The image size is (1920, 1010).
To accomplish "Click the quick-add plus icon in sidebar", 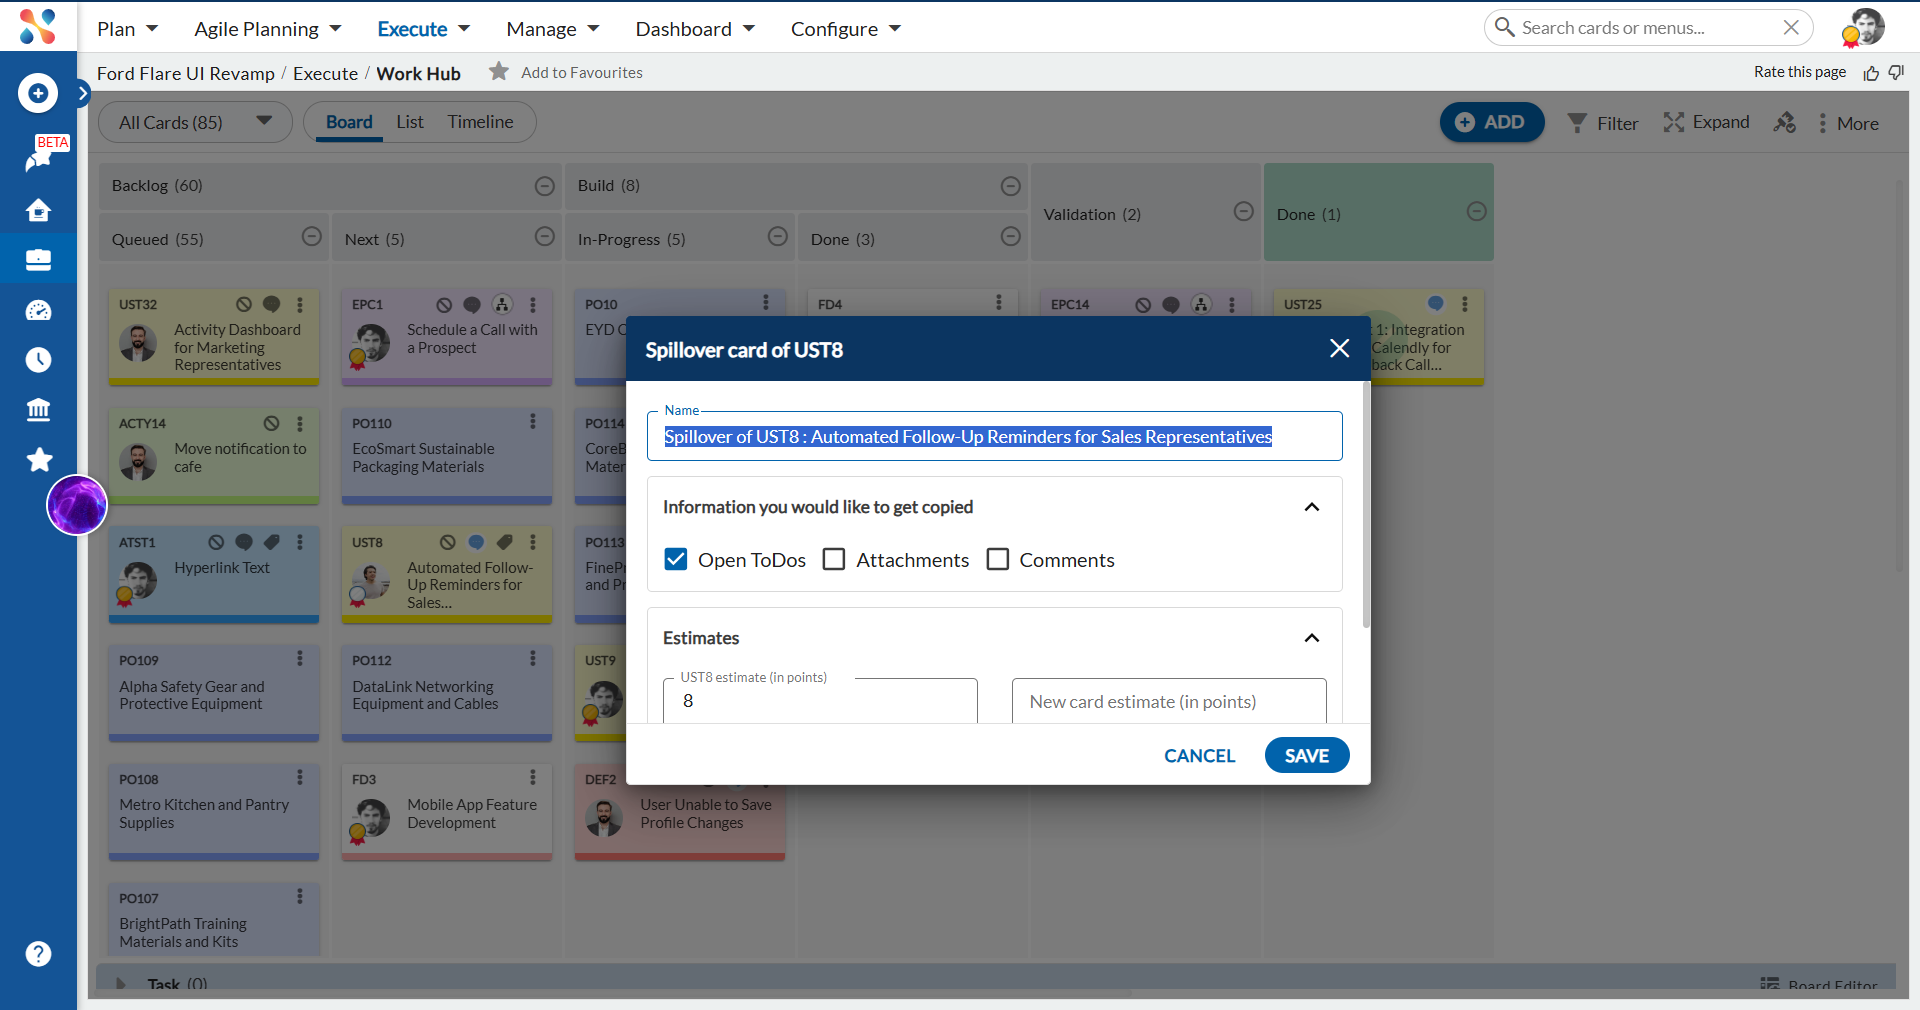I will click(x=38, y=93).
